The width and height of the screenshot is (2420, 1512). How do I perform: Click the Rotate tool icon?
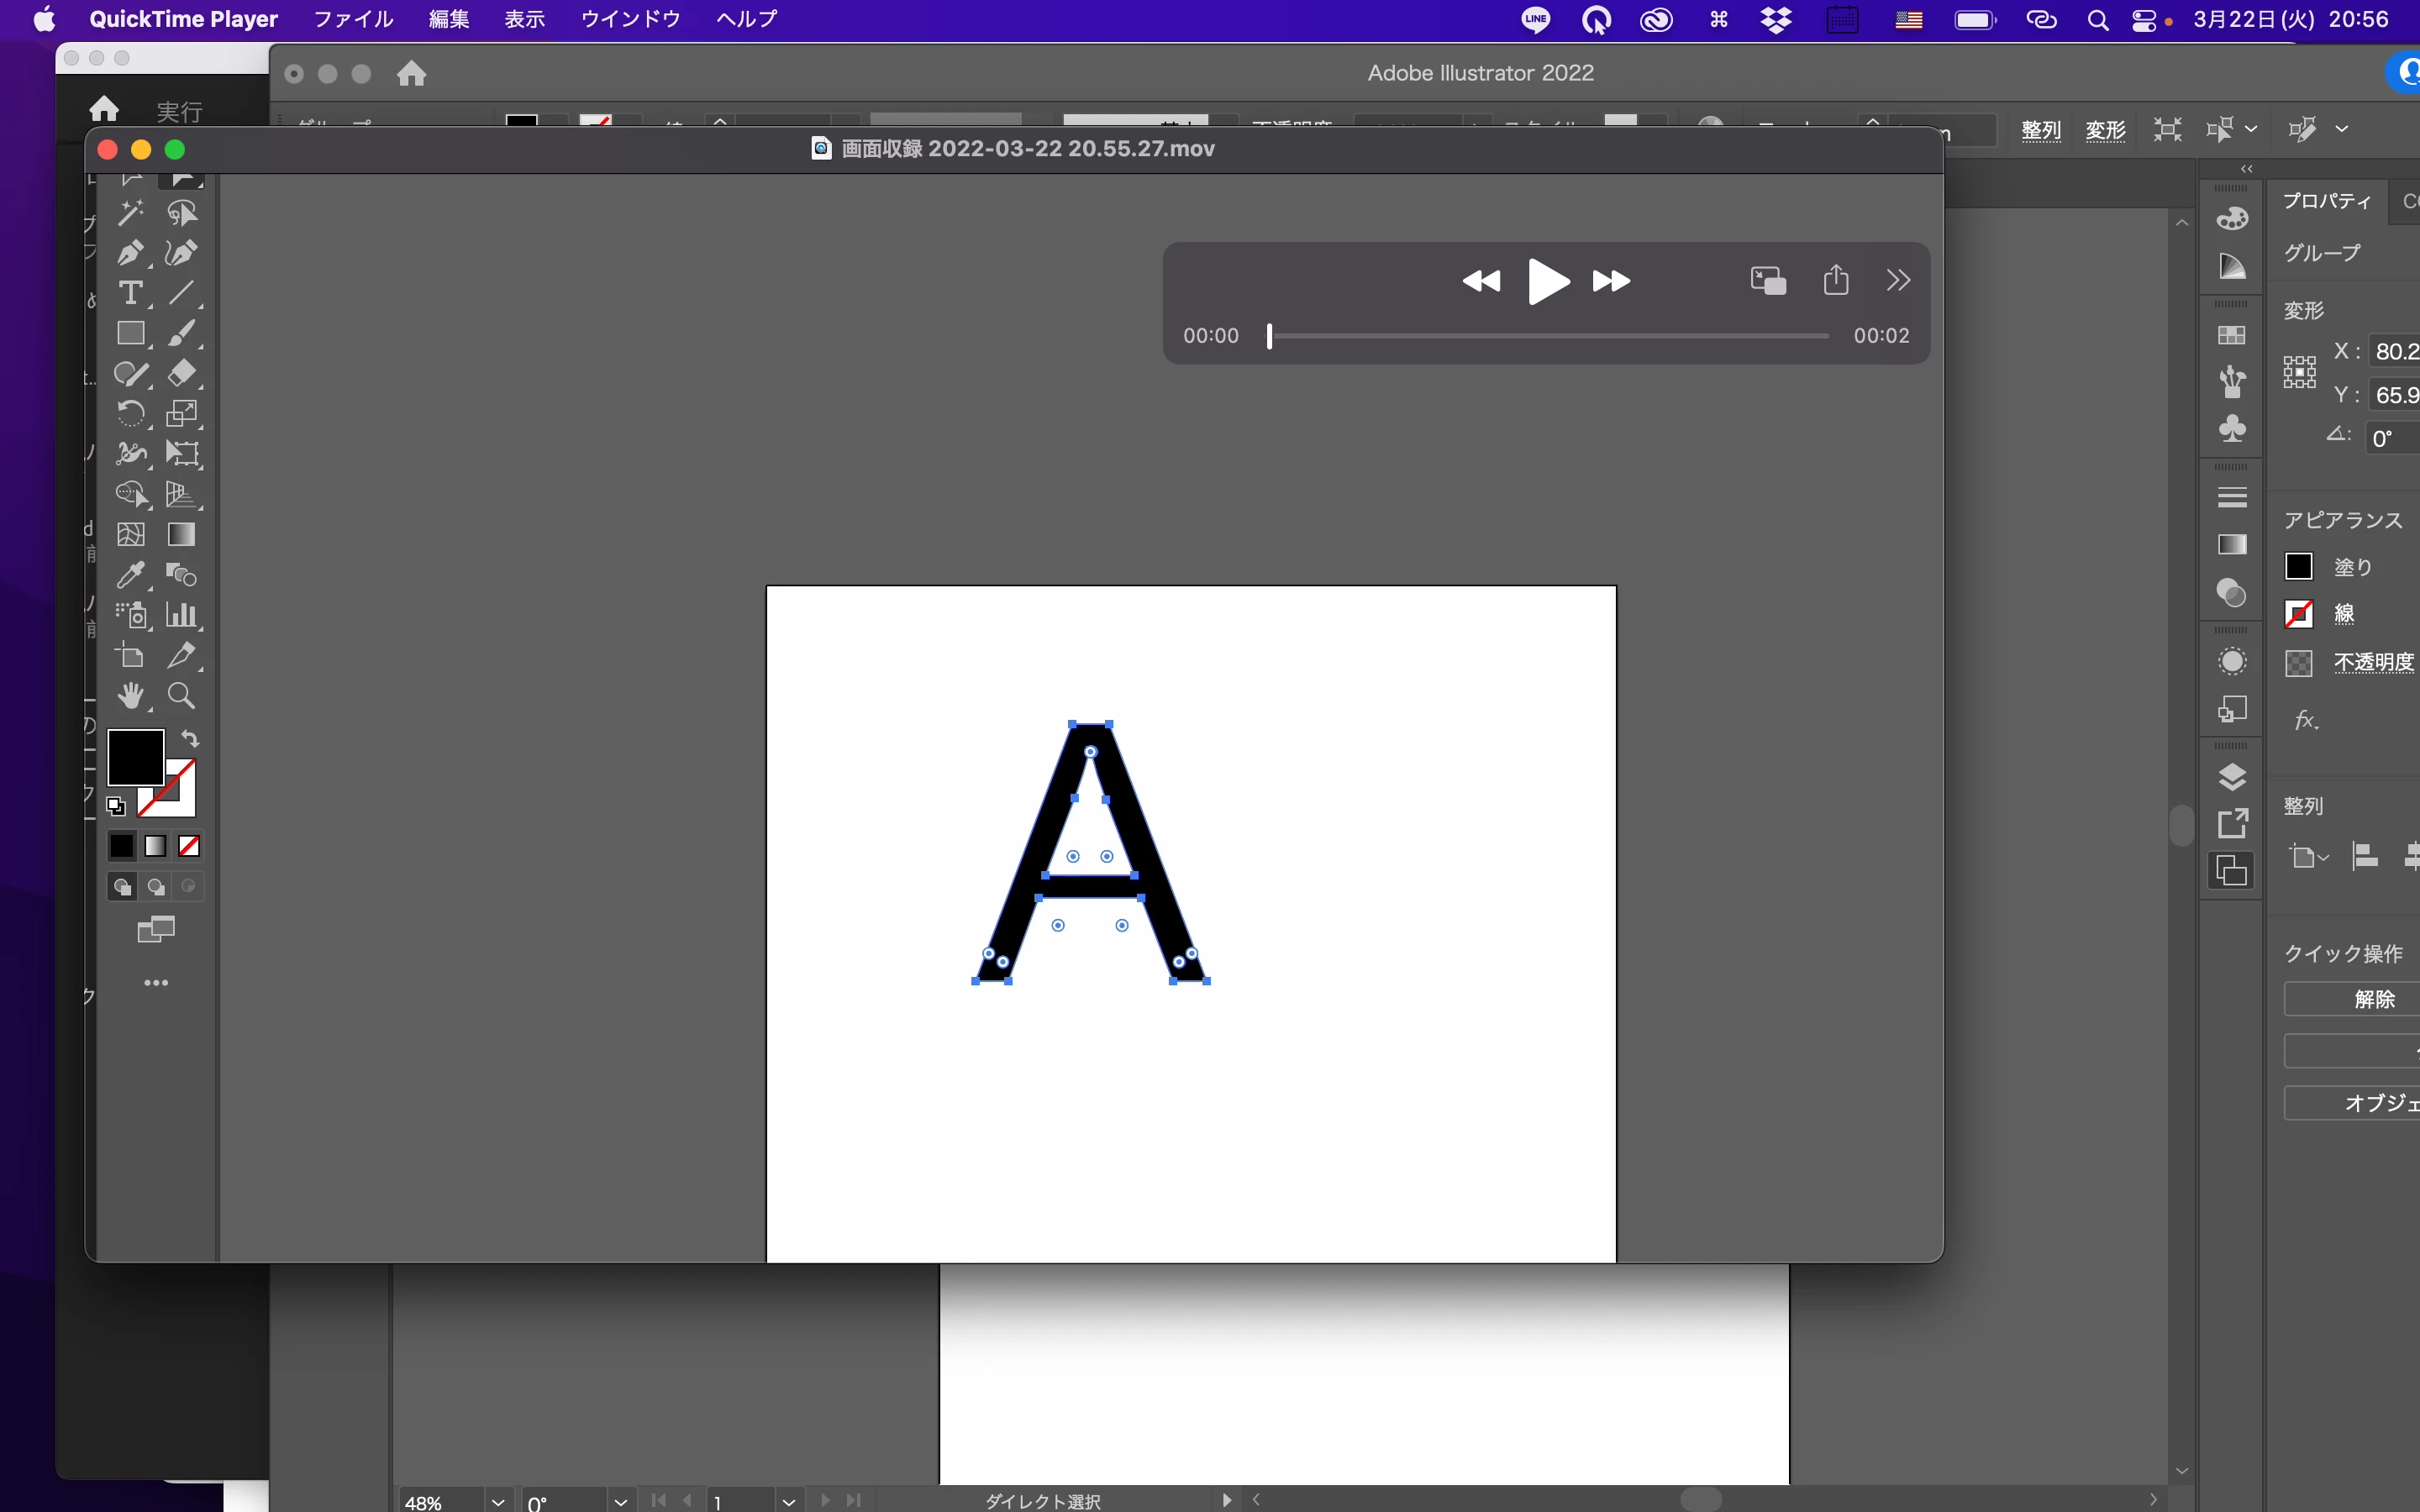[129, 413]
